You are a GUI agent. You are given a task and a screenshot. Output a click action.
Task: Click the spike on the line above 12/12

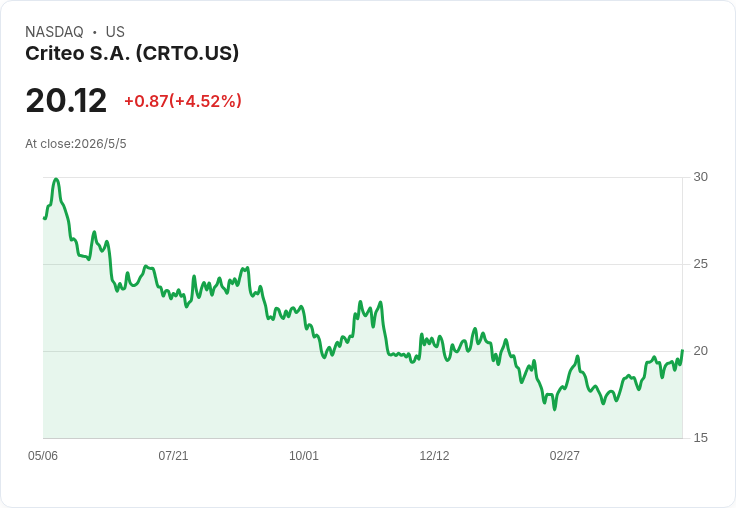pos(422,334)
